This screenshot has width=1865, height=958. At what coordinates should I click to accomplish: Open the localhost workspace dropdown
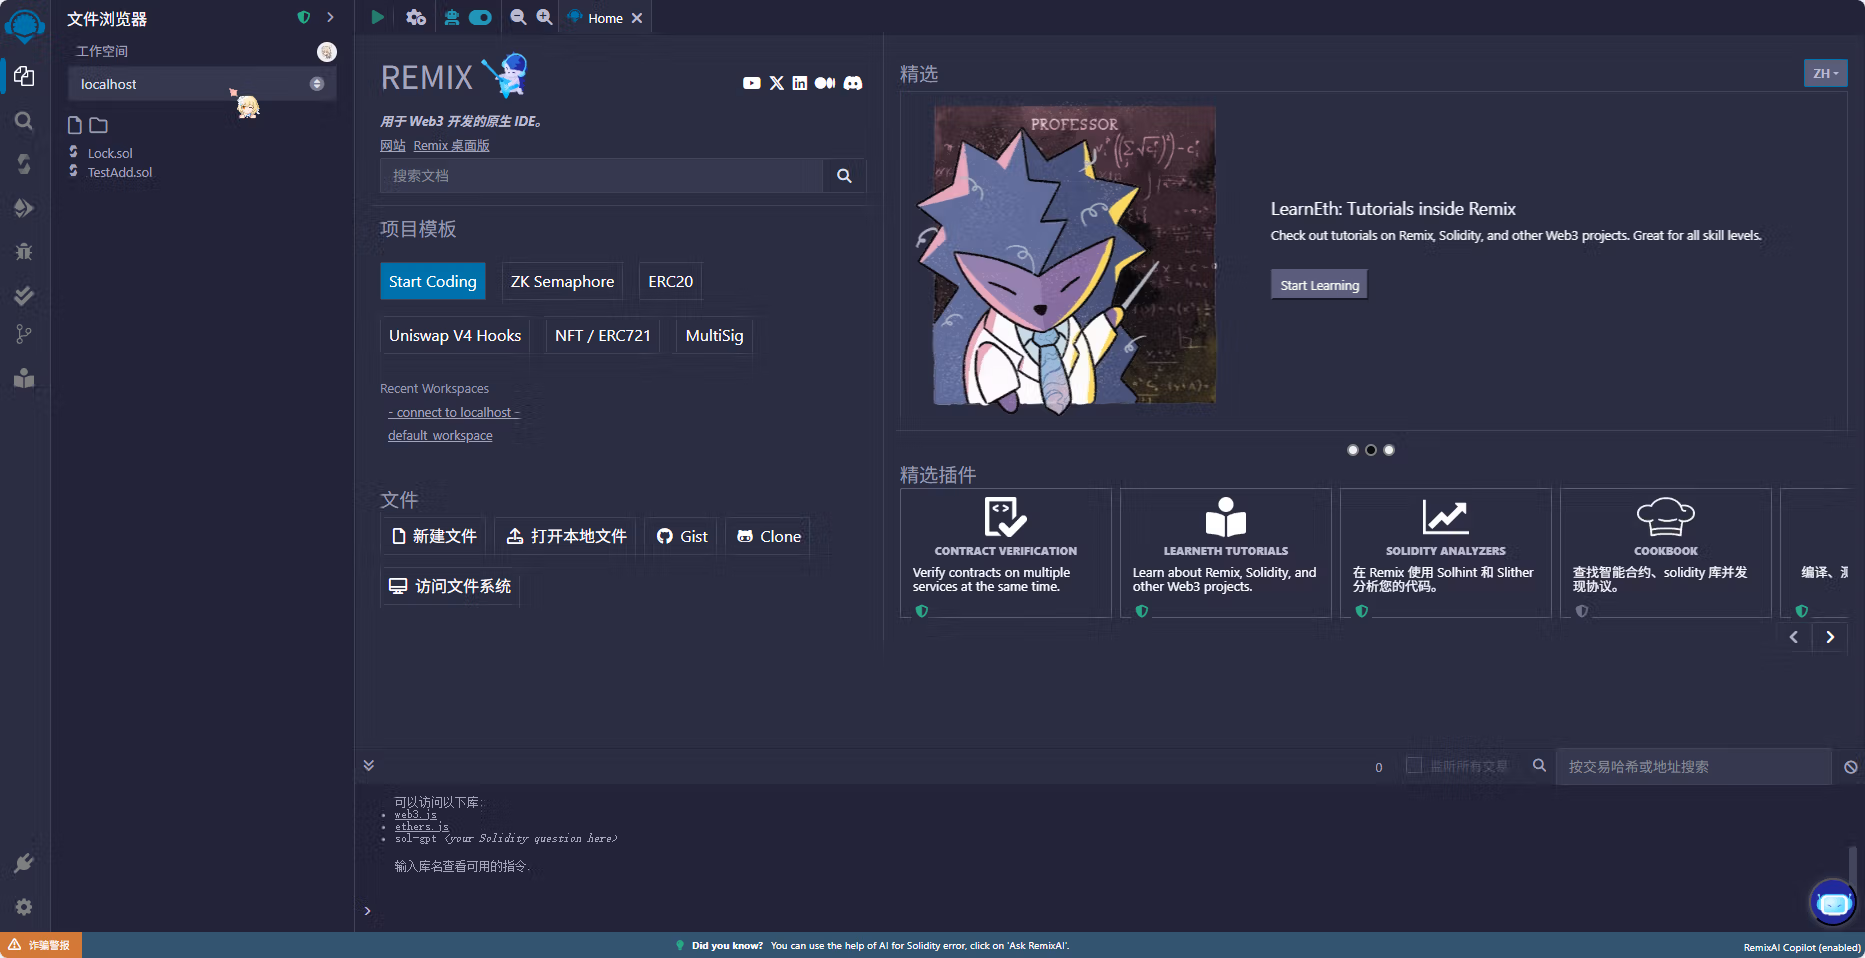[202, 84]
